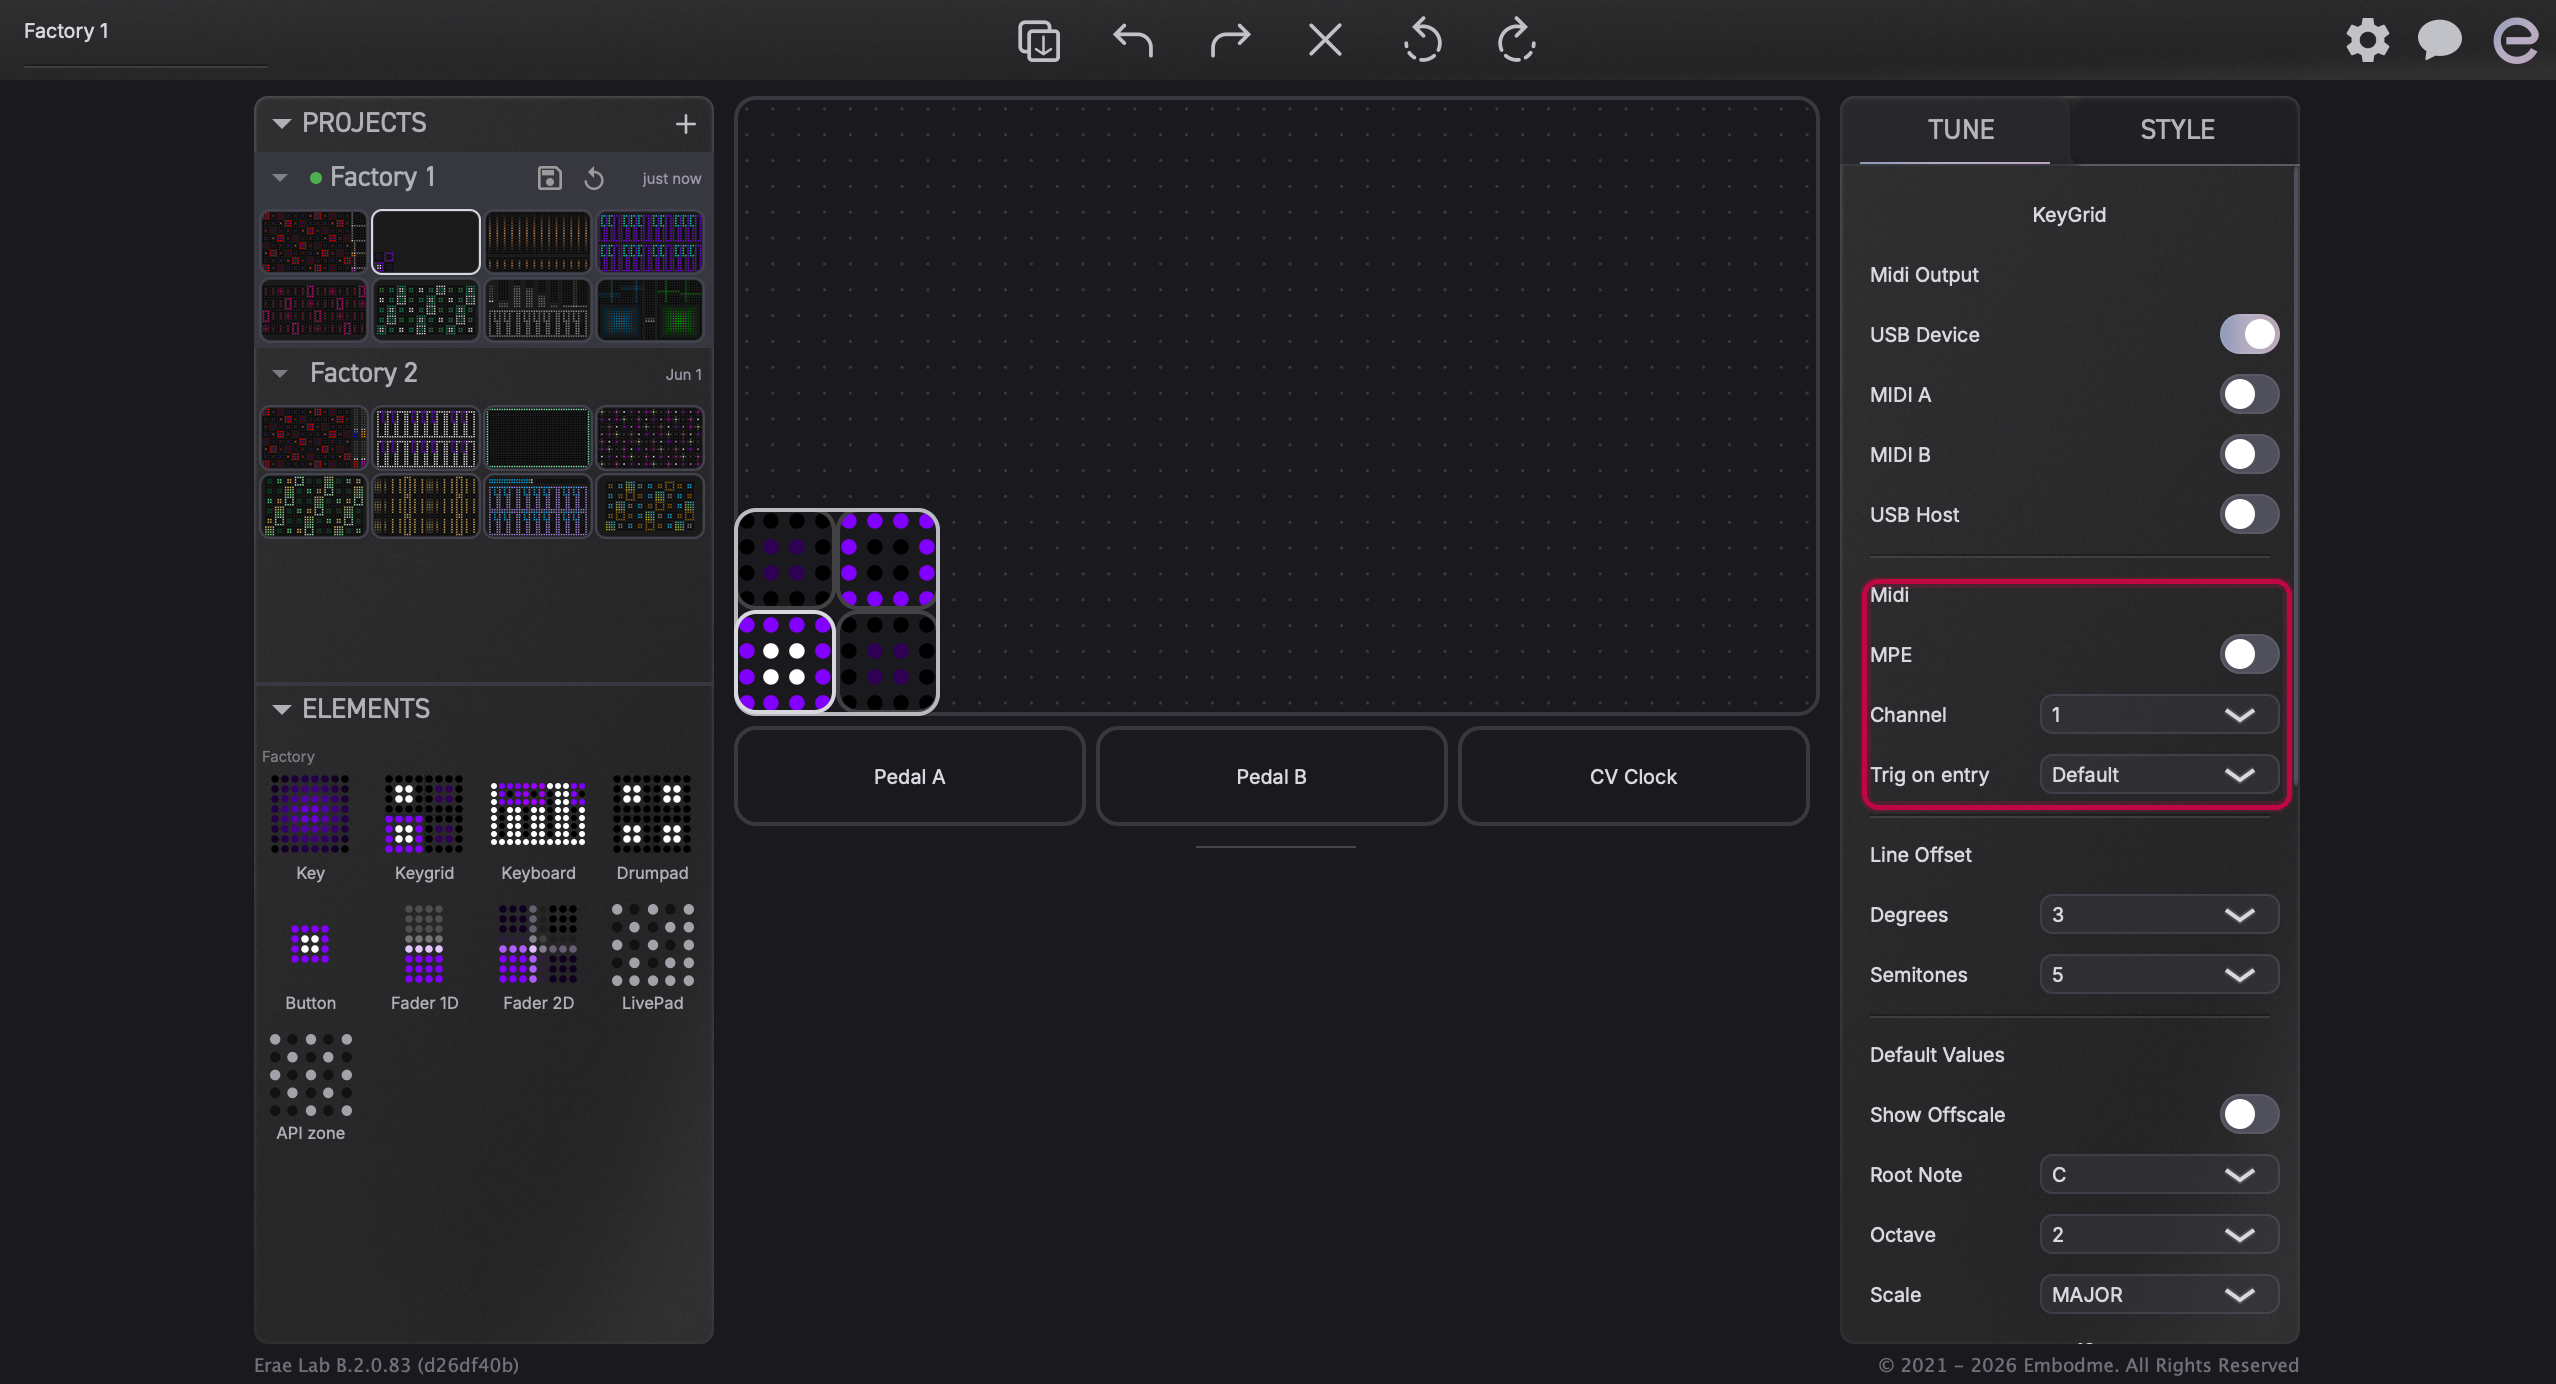Image resolution: width=2556 pixels, height=1384 pixels.
Task: Collapse the ELEMENTS panel
Action: tap(282, 709)
